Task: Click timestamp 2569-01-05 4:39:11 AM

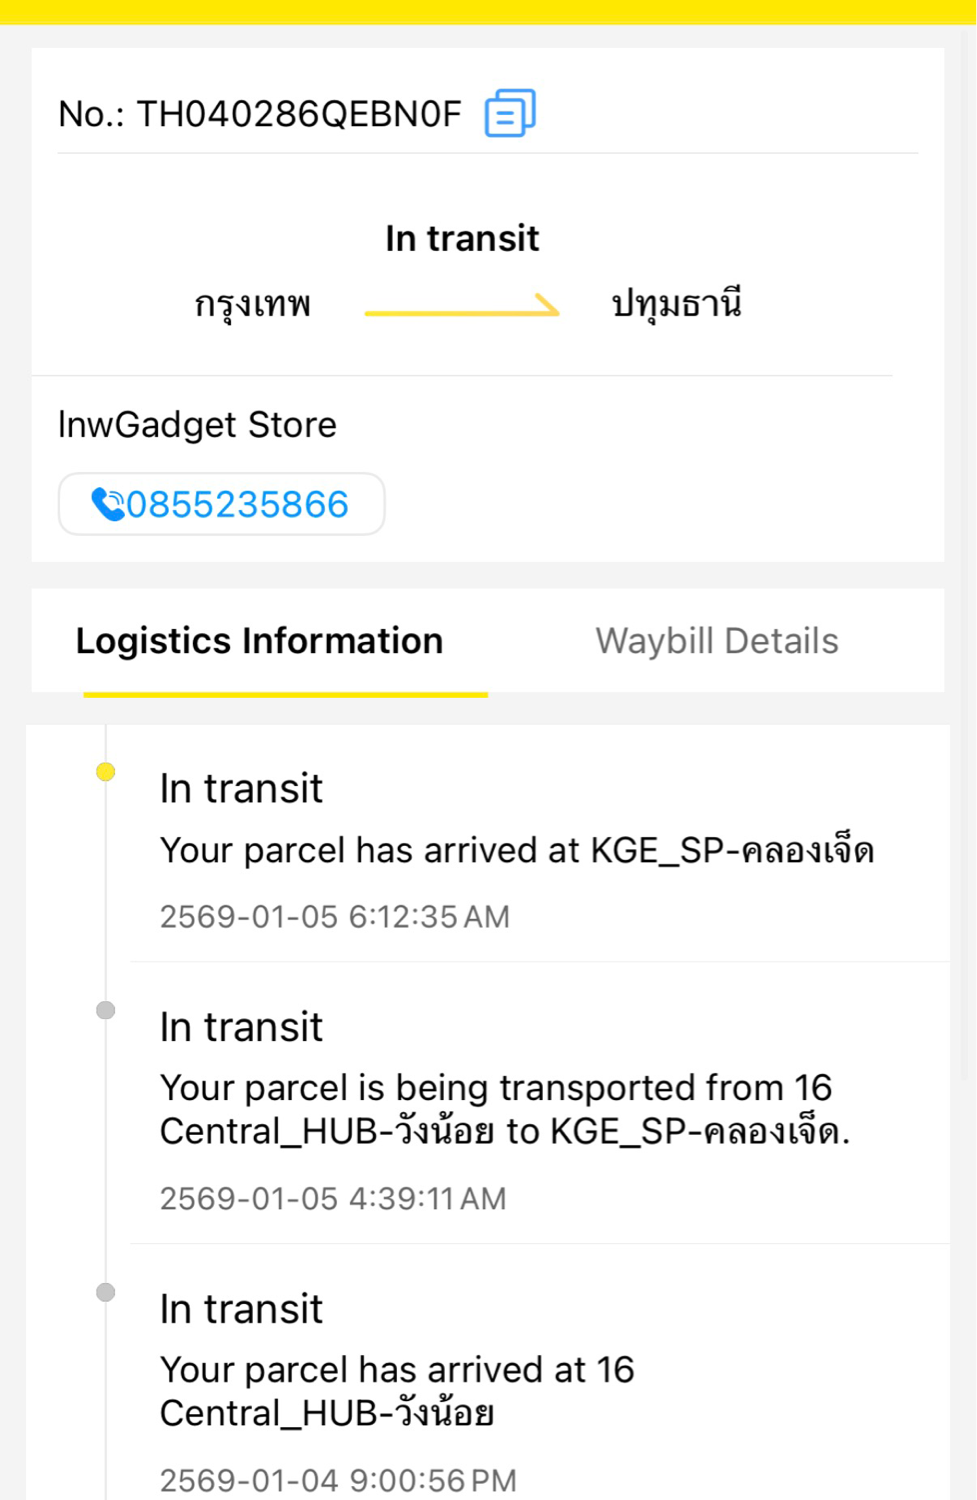Action: [333, 1199]
